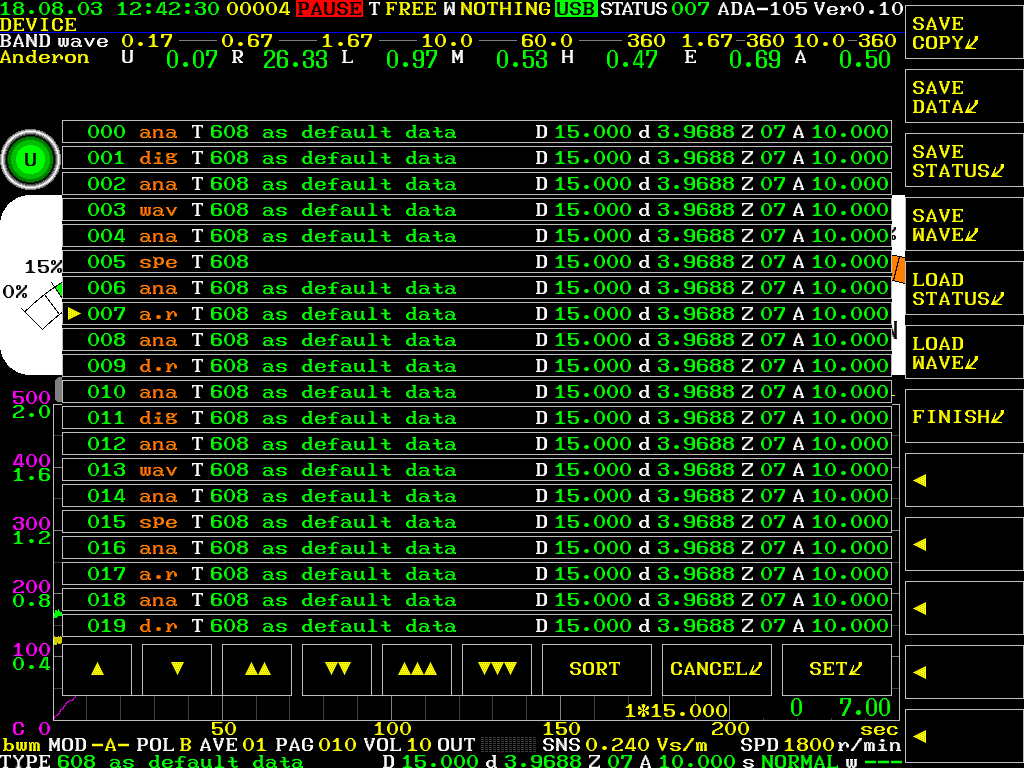
Task: Click the VOL 10 value
Action: coord(398,745)
